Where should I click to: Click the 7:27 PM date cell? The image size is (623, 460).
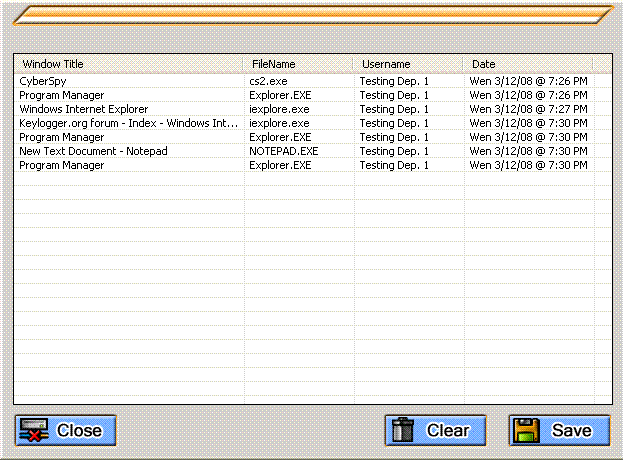528,109
